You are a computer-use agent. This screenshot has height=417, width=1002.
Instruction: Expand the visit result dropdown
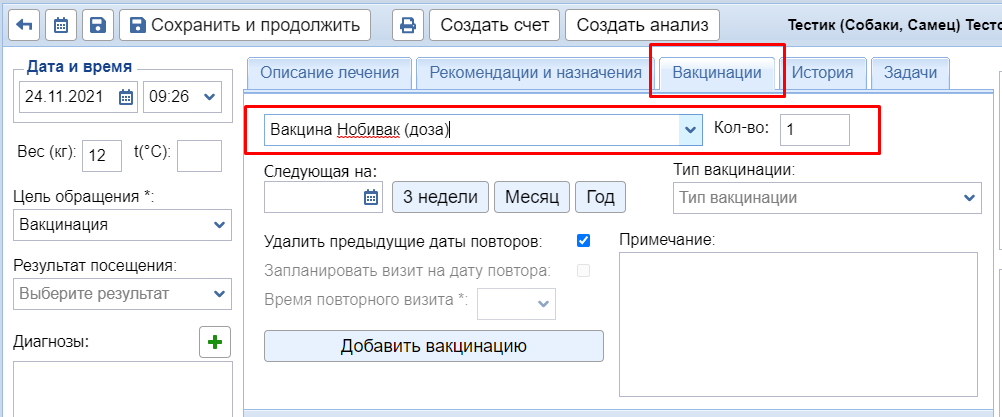(x=220, y=294)
